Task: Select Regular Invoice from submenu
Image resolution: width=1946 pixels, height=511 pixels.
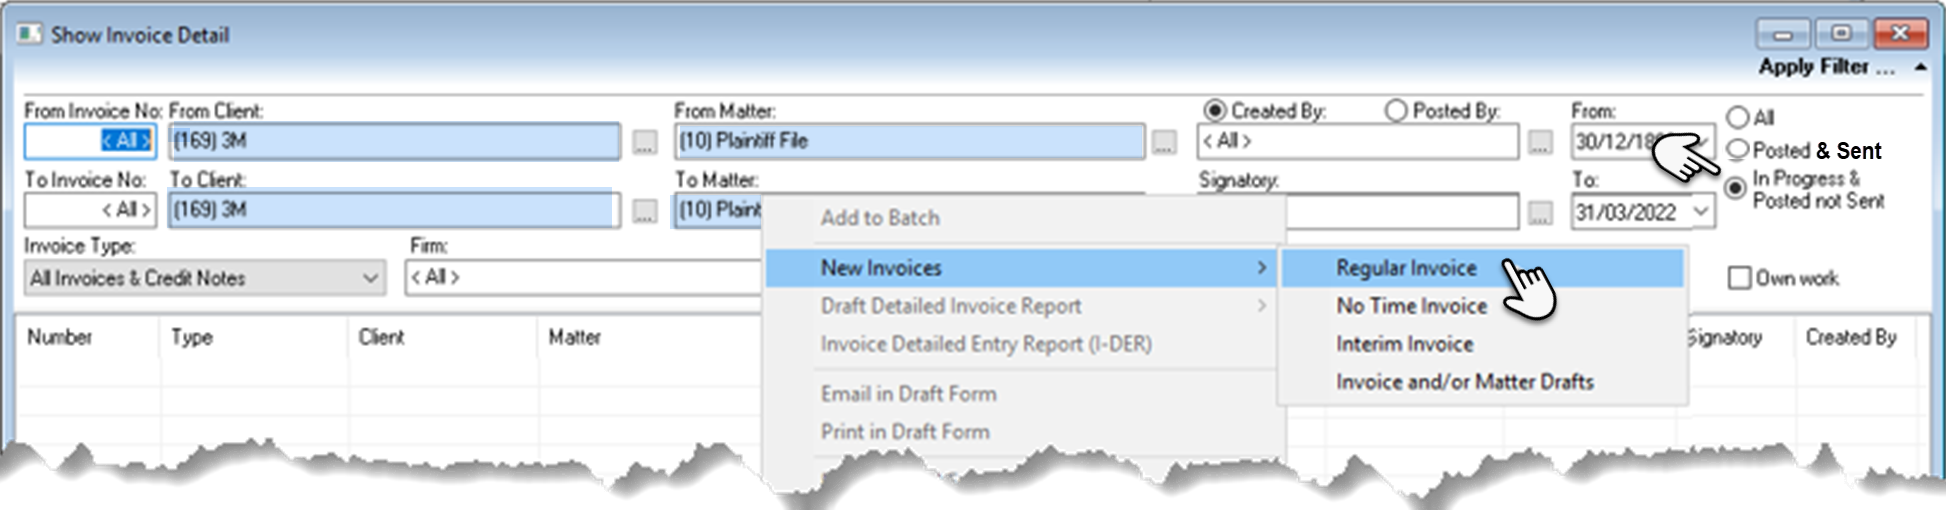Action: coord(1482,268)
